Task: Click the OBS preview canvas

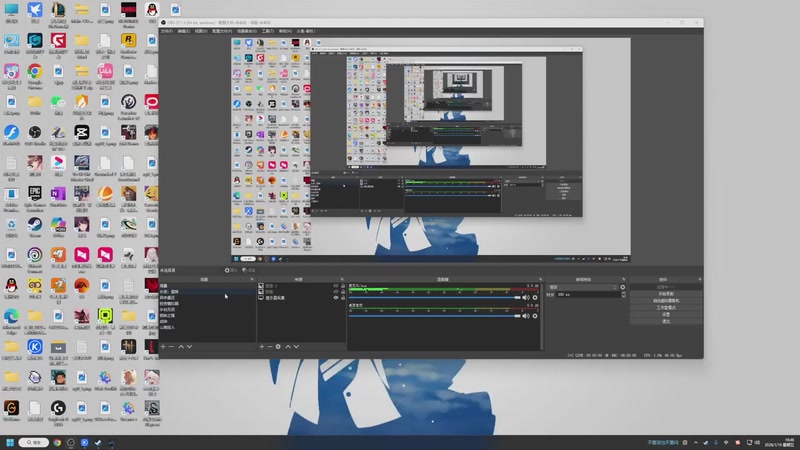Action: click(x=431, y=150)
